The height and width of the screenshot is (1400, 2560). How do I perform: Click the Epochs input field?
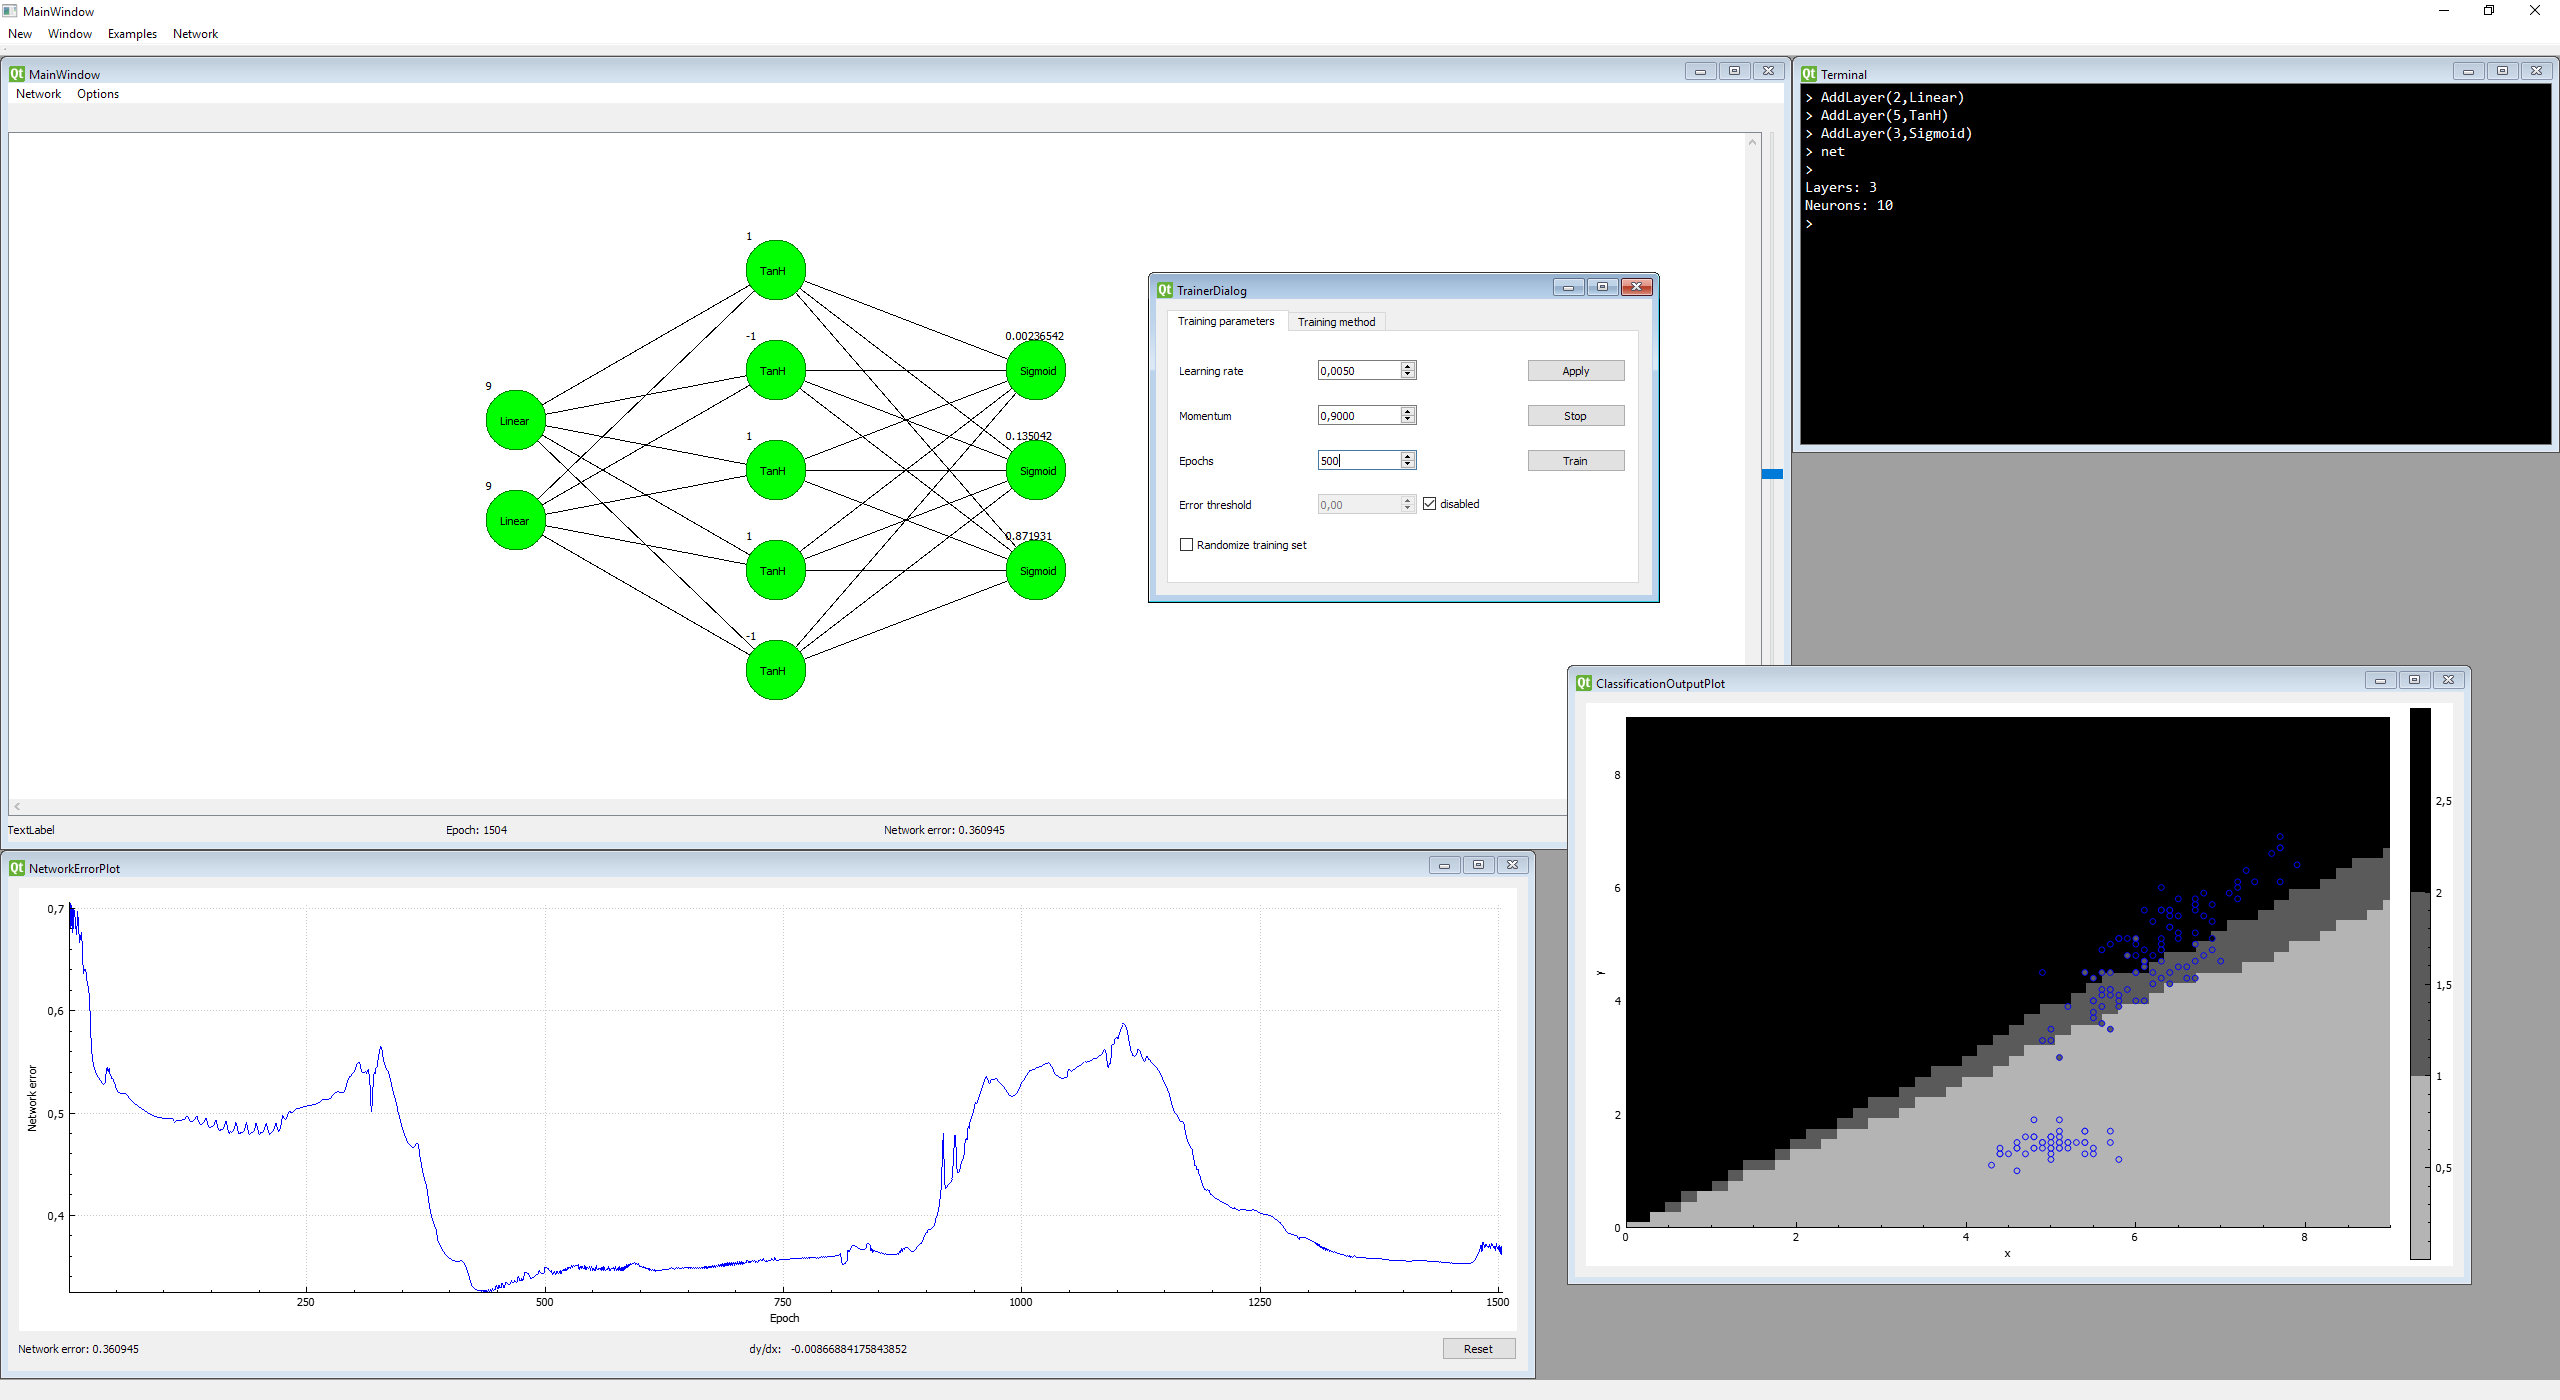click(1358, 460)
